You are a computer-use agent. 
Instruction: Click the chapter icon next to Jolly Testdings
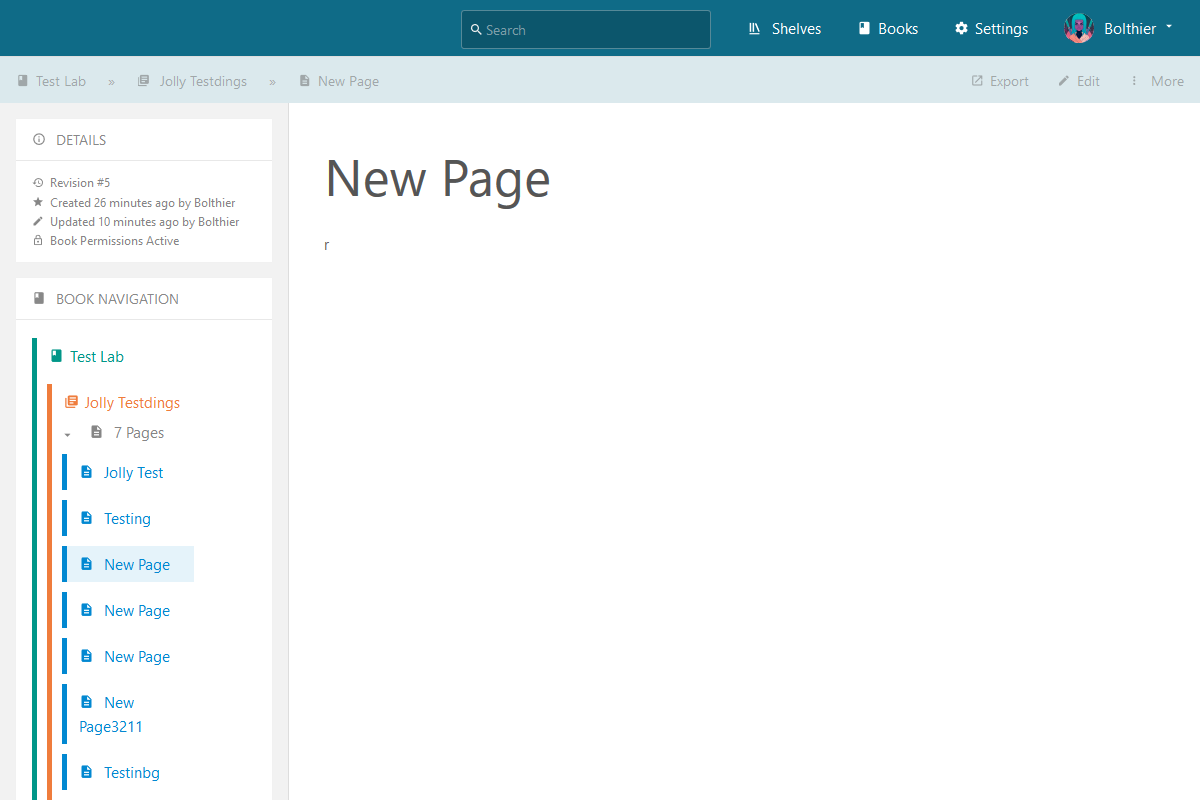(x=70, y=402)
